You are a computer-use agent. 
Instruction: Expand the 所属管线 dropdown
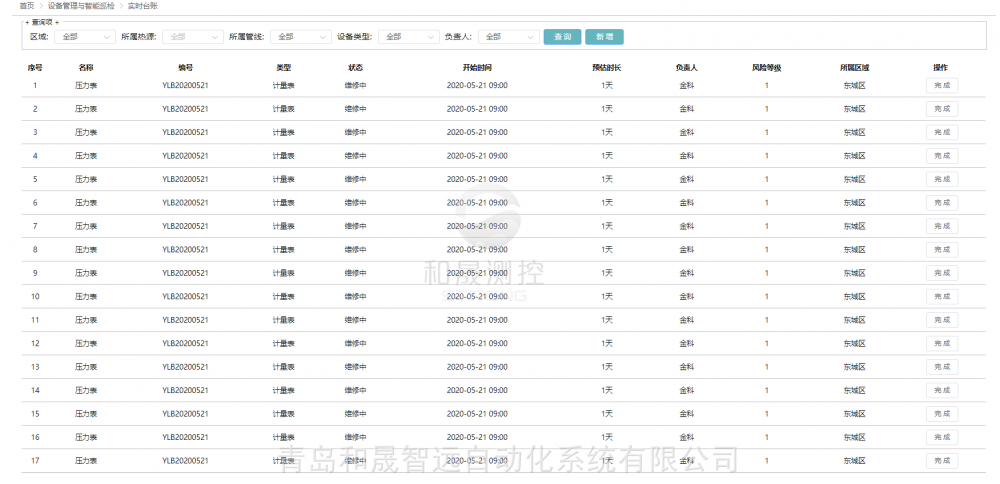pyautogui.click(x=301, y=37)
